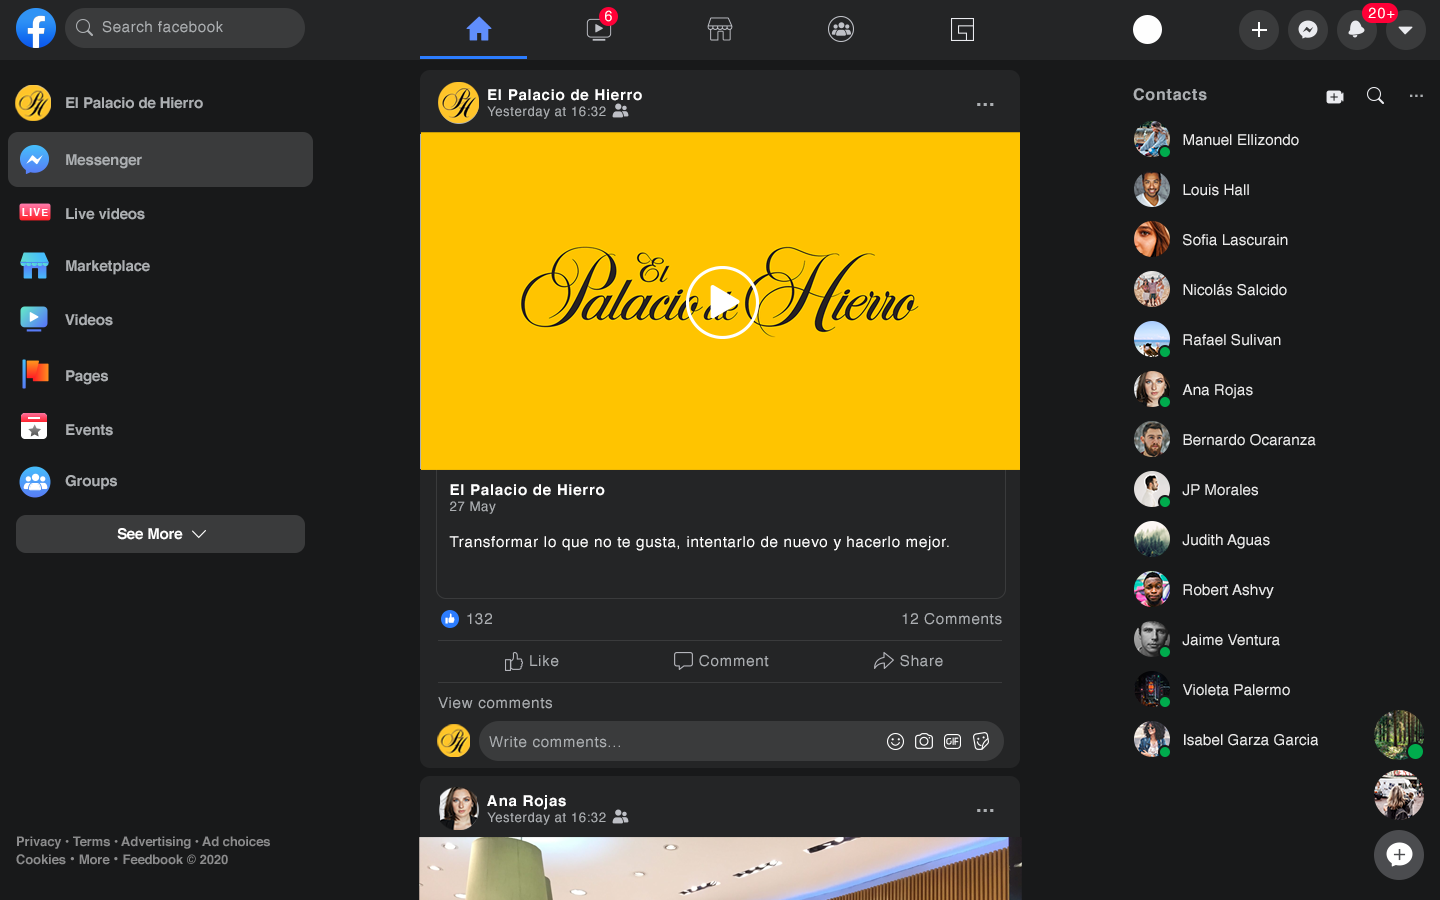Viewport: 1440px width, 900px height.
Task: Open the account dropdown arrow
Action: pyautogui.click(x=1405, y=30)
